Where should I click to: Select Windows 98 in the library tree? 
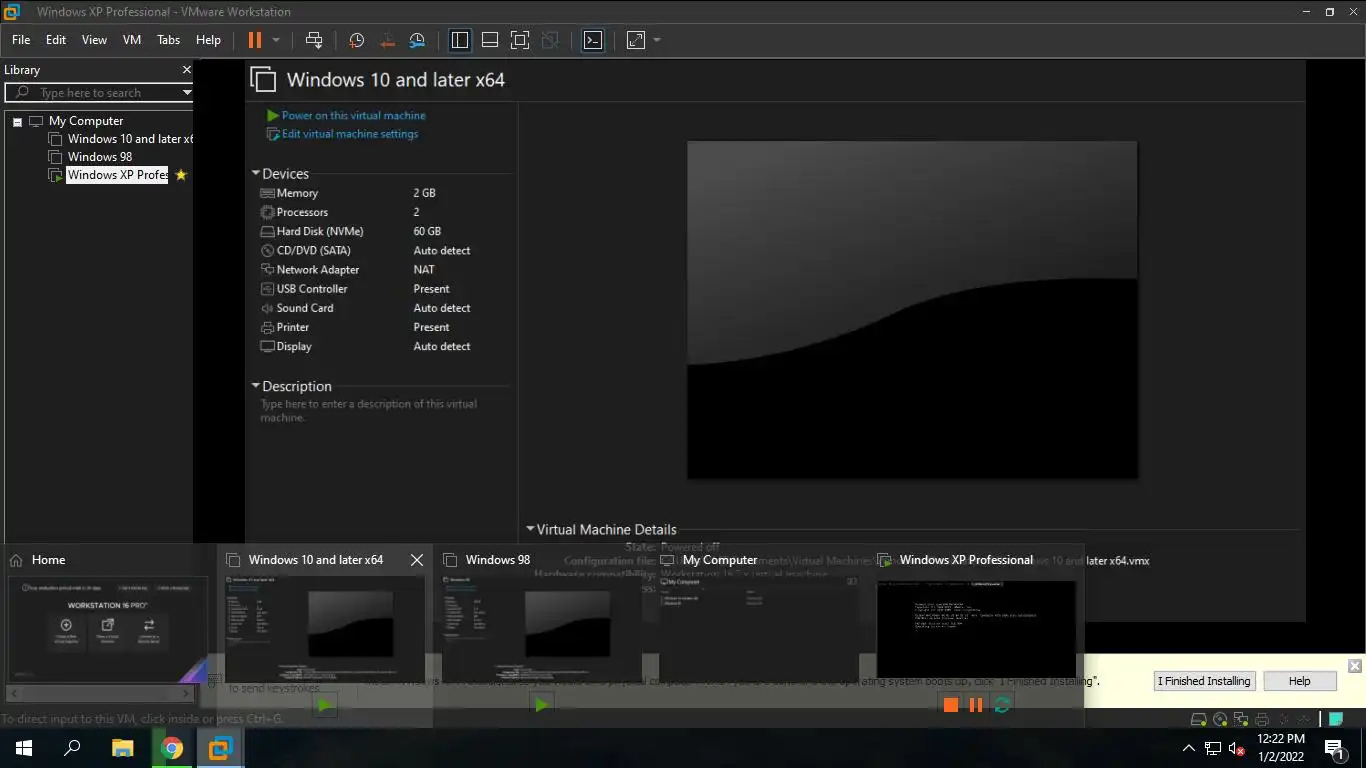(100, 157)
